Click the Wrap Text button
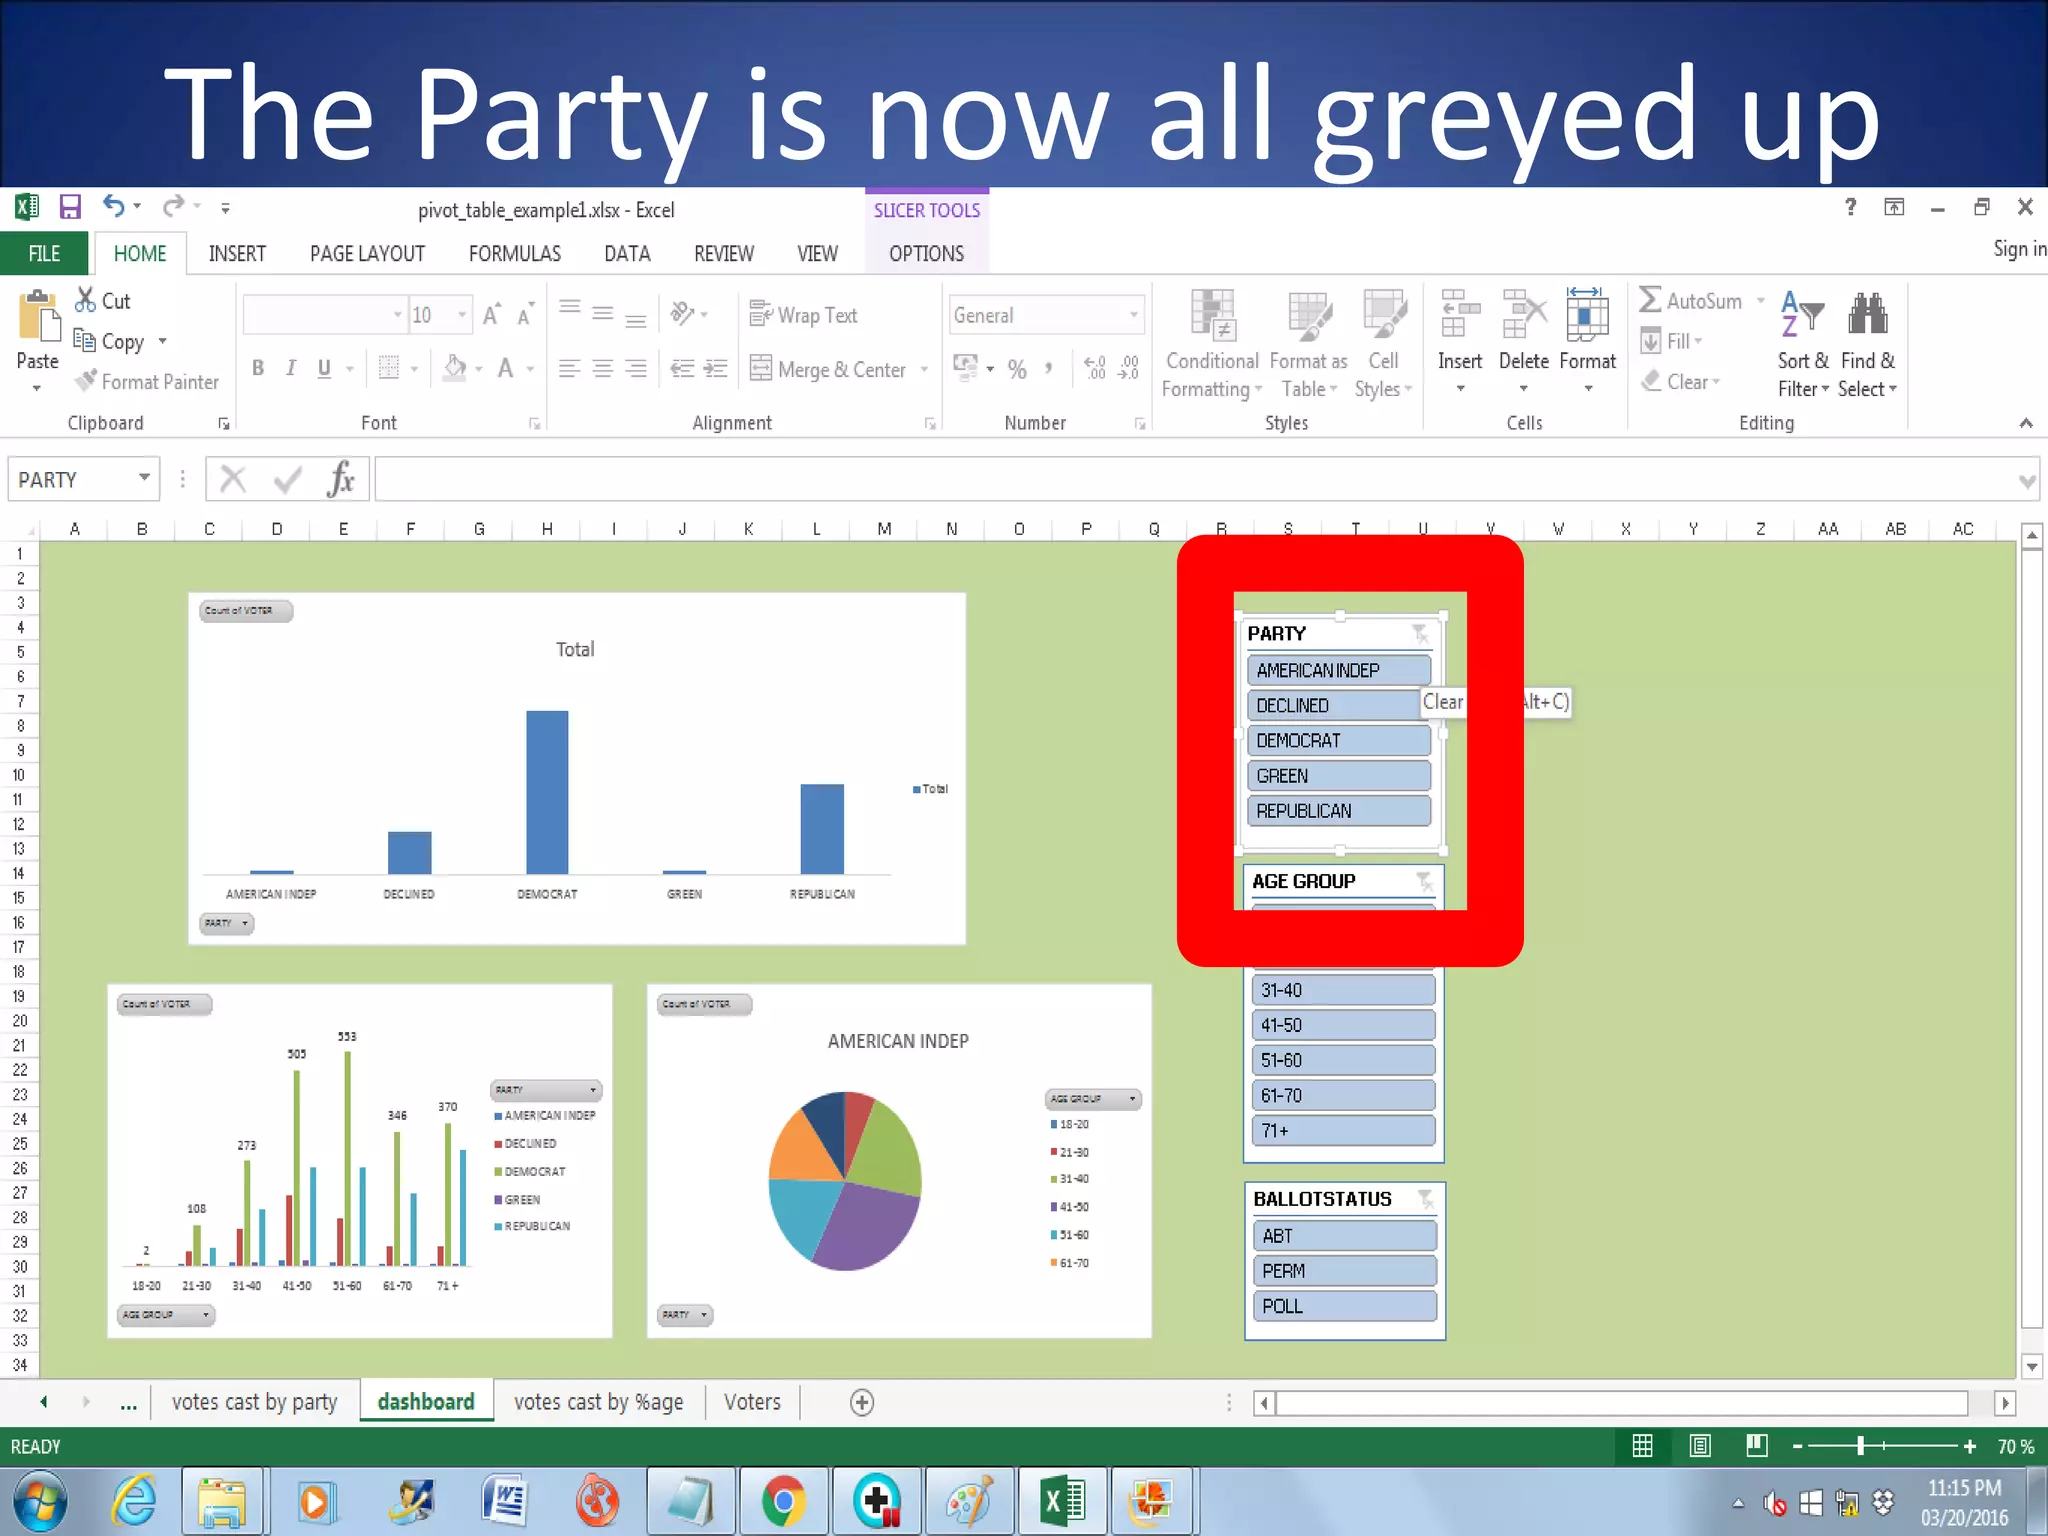The image size is (2048, 1536). click(x=804, y=315)
